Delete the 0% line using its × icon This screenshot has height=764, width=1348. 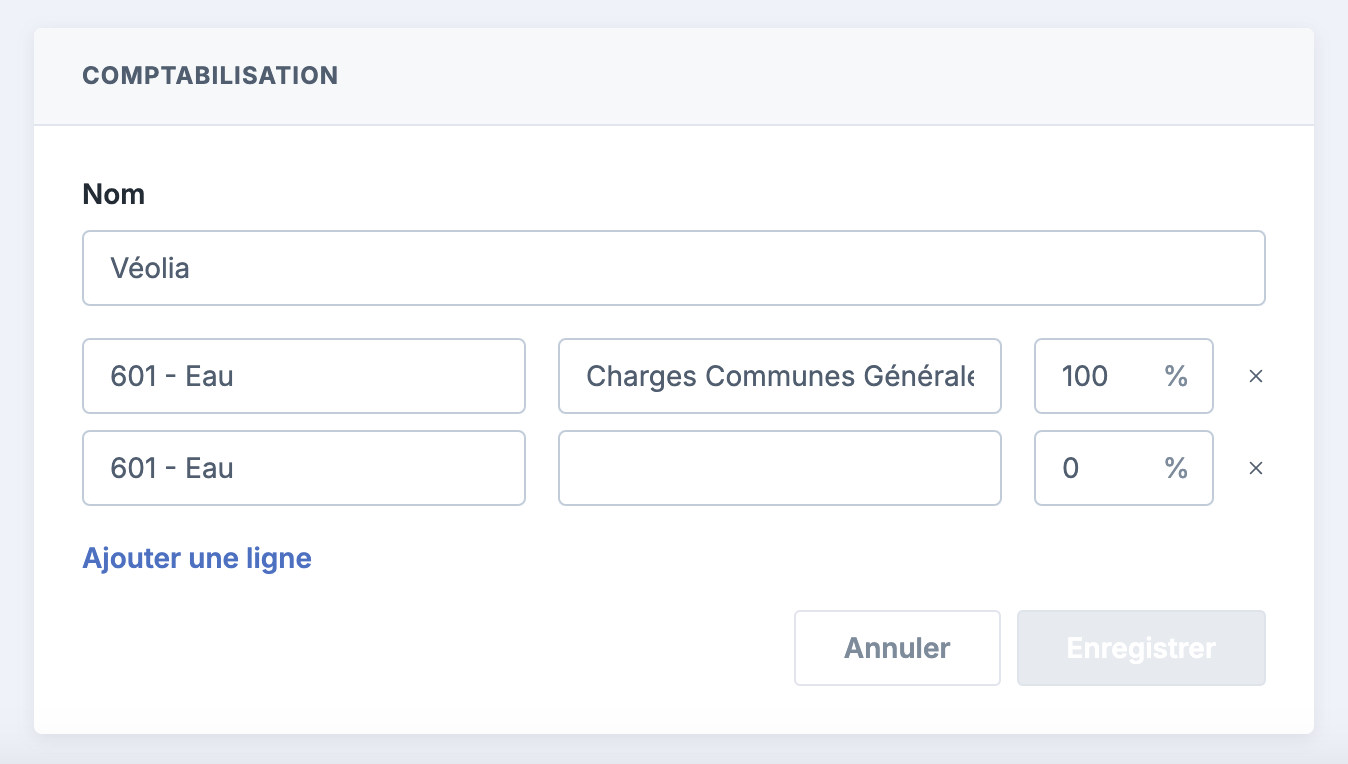[1256, 469]
